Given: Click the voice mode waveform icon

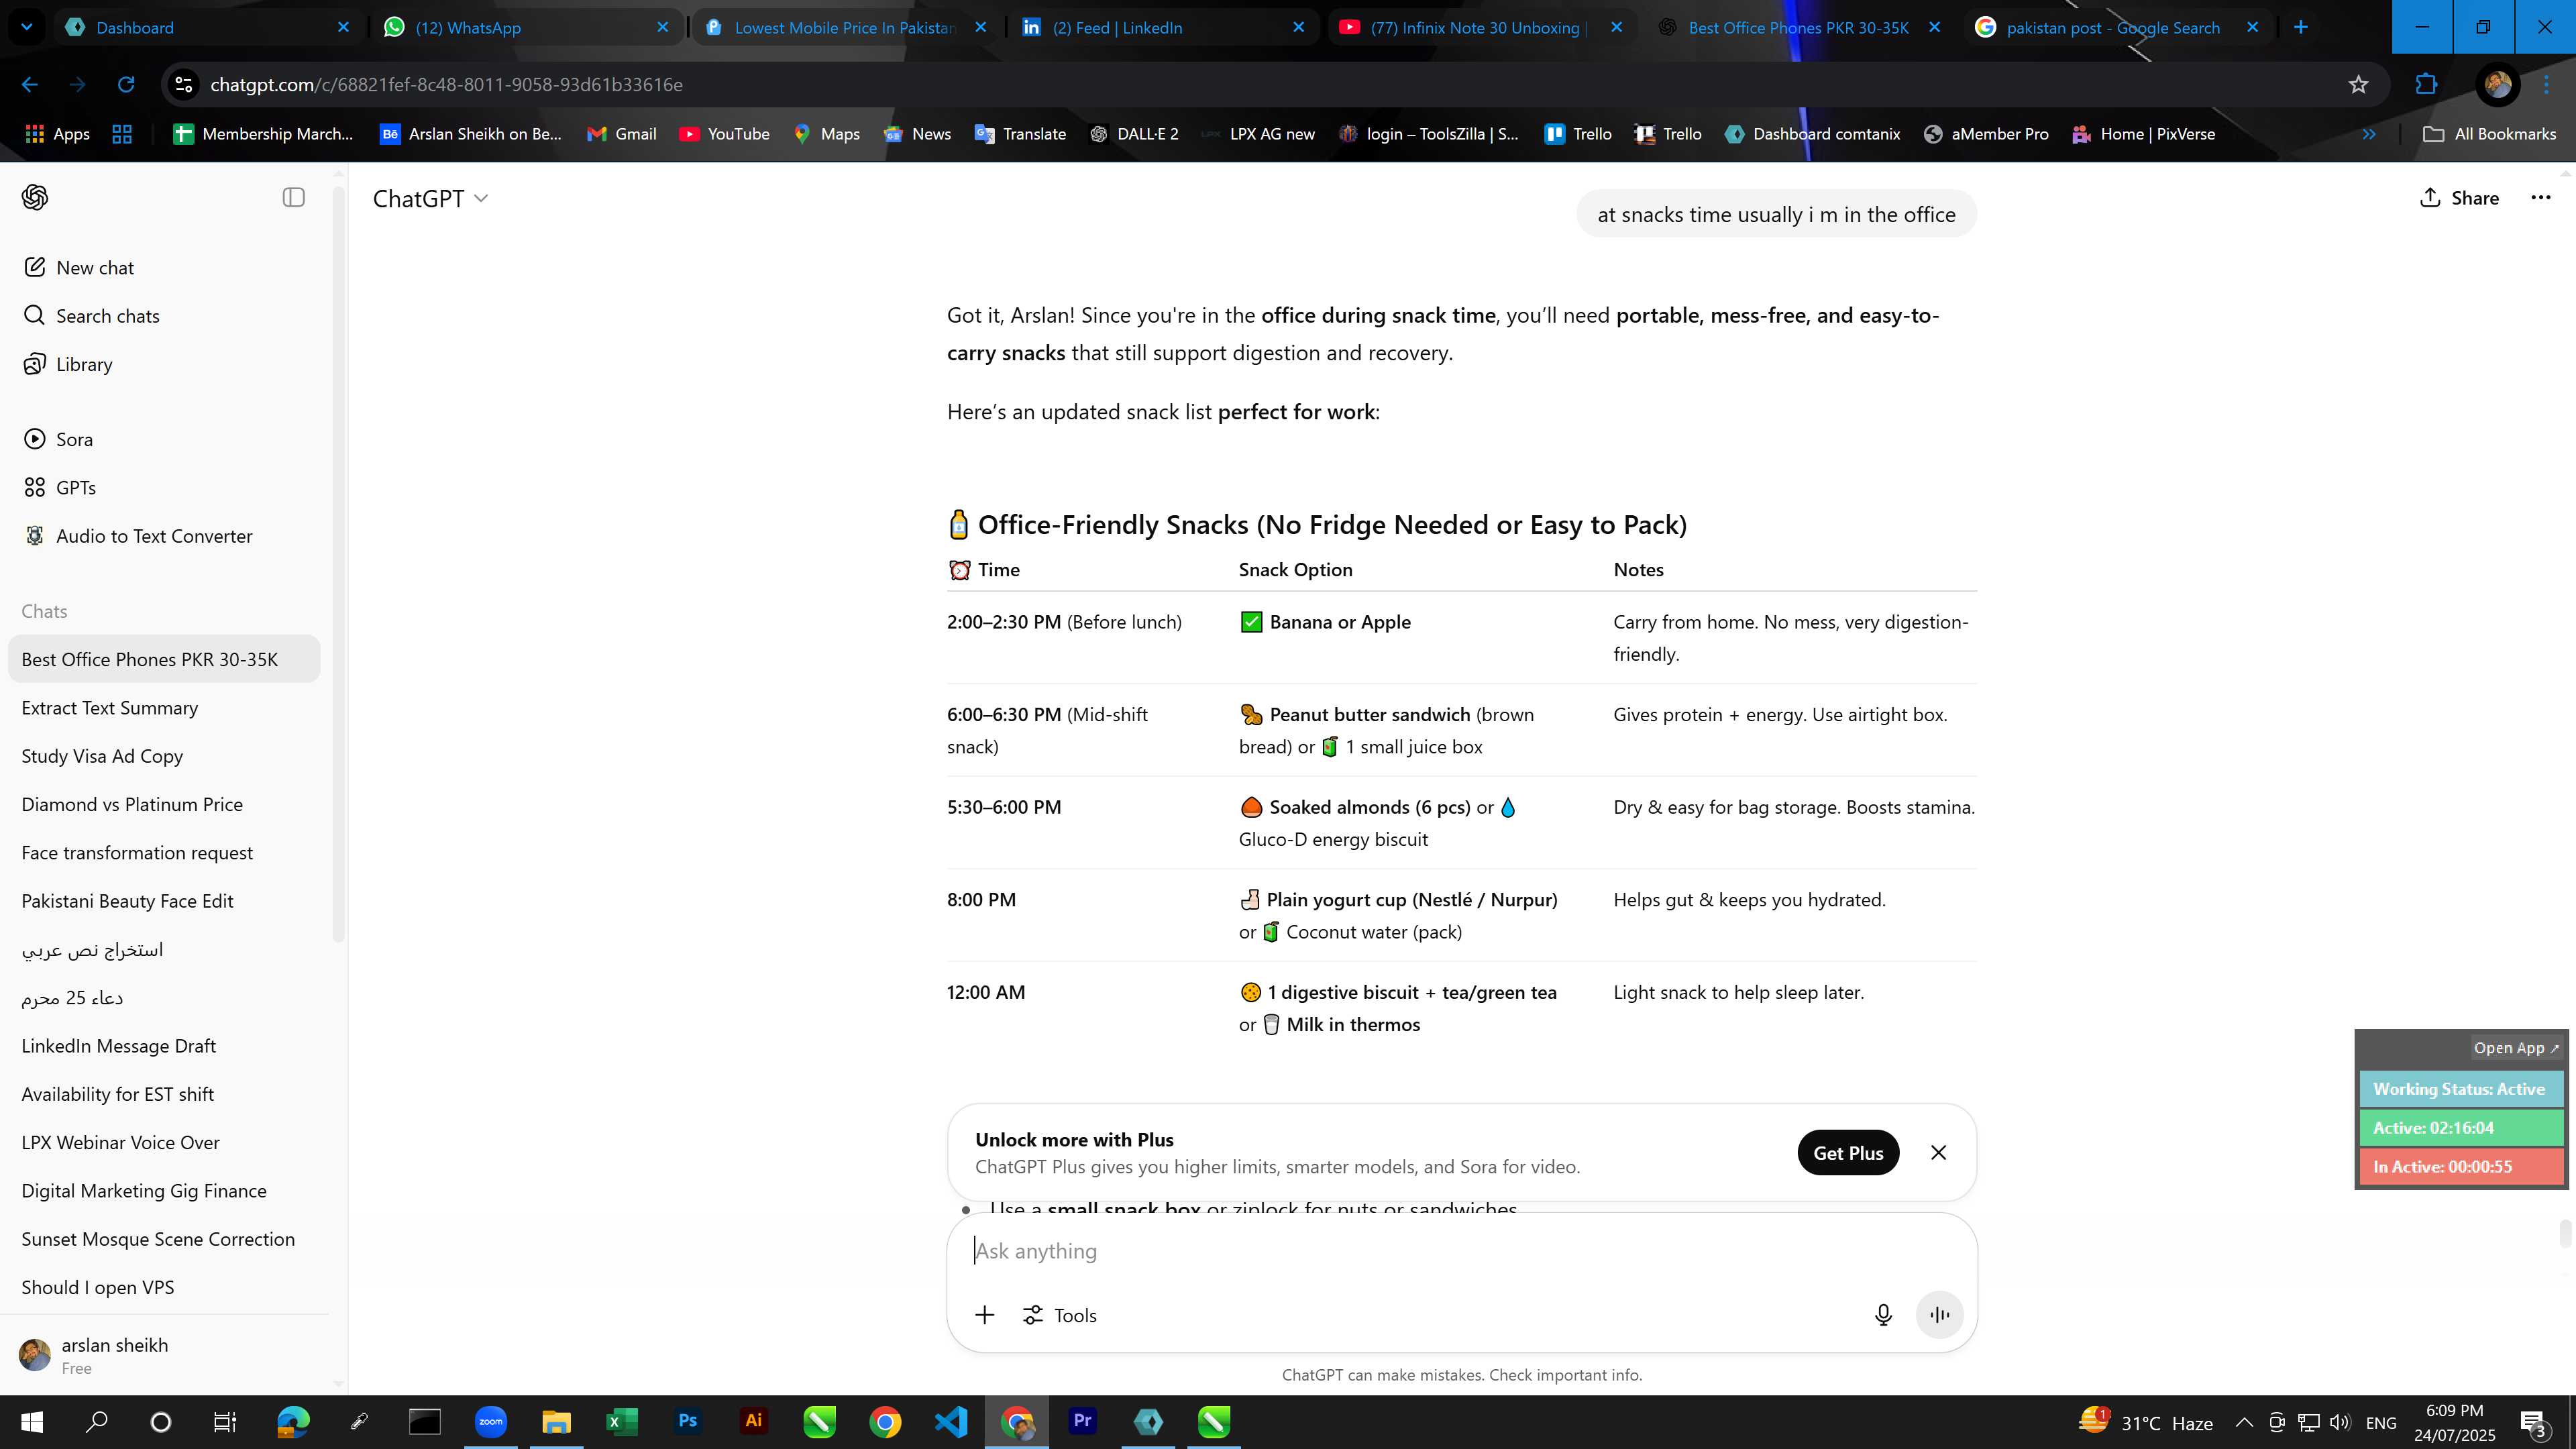Looking at the screenshot, I should tap(1939, 1315).
